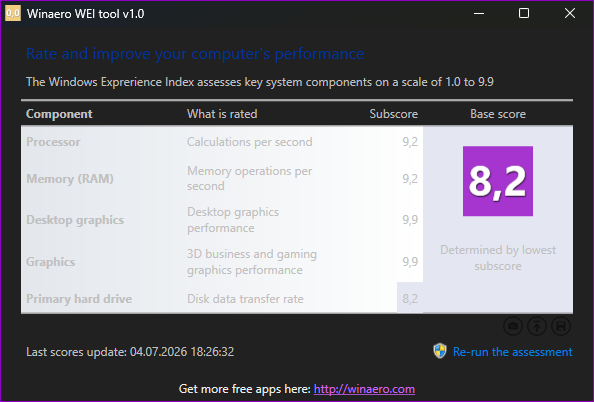Click the Disk data transfer rate description
594x402 pixels.
245,299
